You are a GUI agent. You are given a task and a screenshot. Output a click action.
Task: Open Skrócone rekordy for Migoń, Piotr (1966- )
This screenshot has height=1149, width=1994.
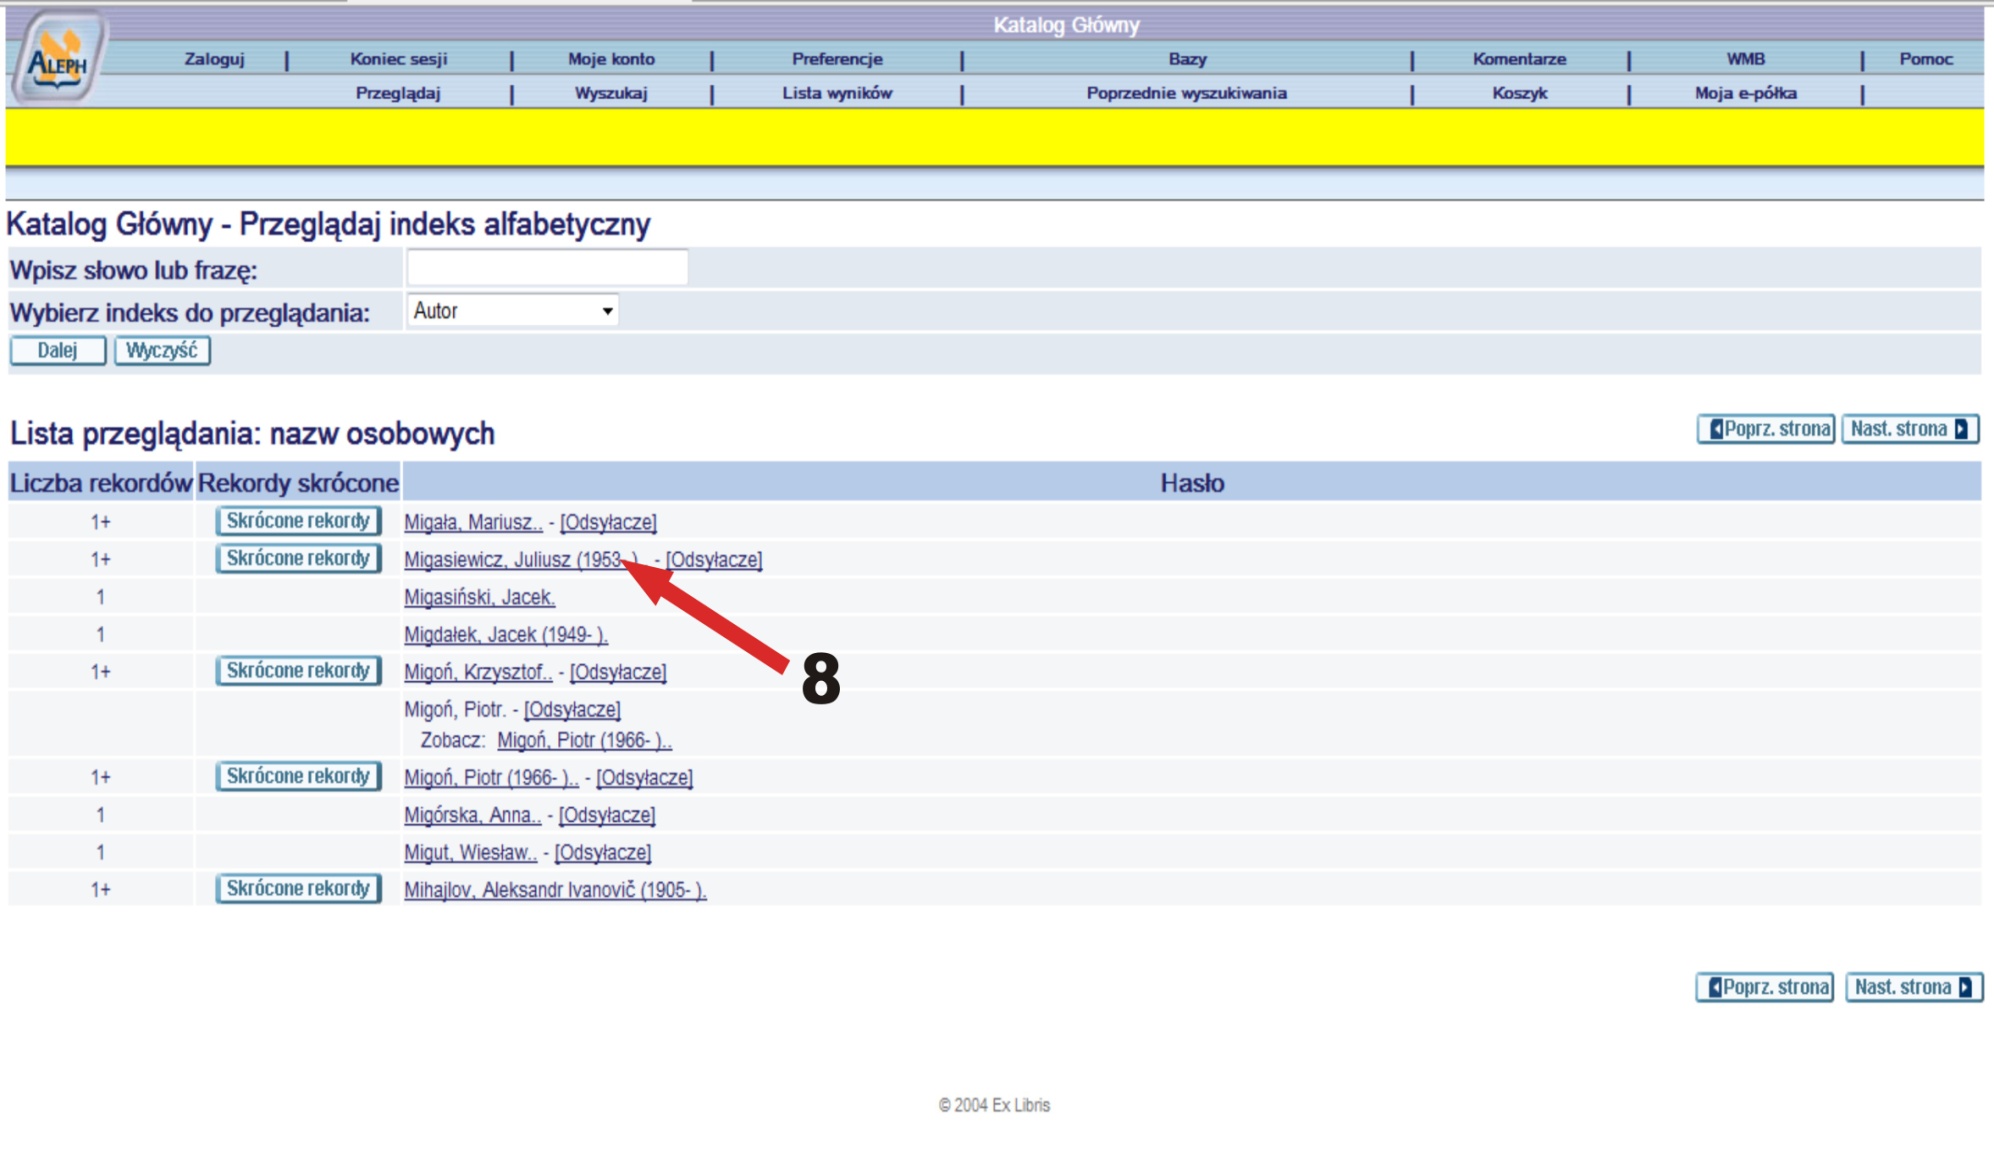coord(298,777)
